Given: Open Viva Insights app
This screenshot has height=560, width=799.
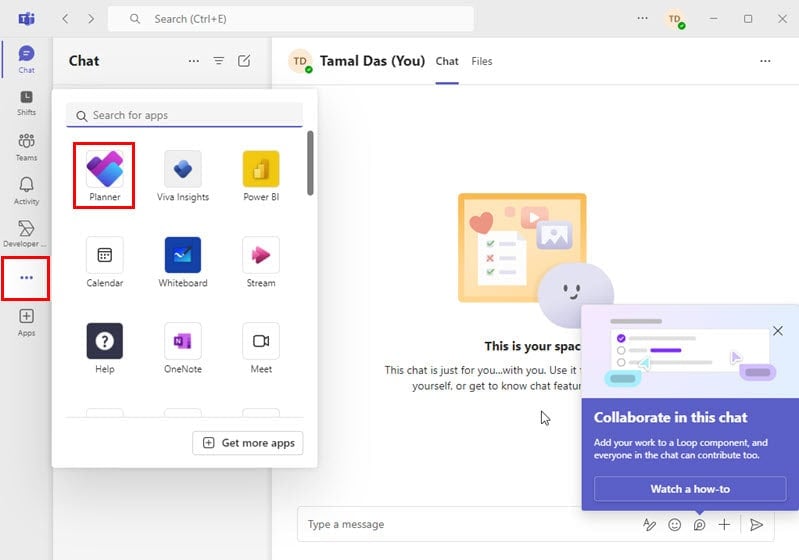Looking at the screenshot, I should coord(182,175).
